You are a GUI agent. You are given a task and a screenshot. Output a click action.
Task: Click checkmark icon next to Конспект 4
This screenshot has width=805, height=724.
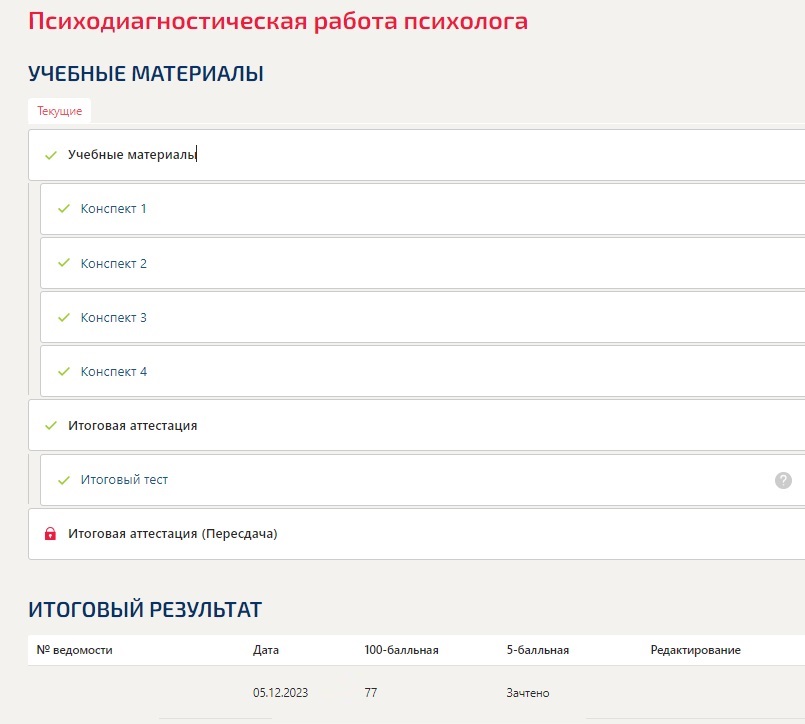64,371
